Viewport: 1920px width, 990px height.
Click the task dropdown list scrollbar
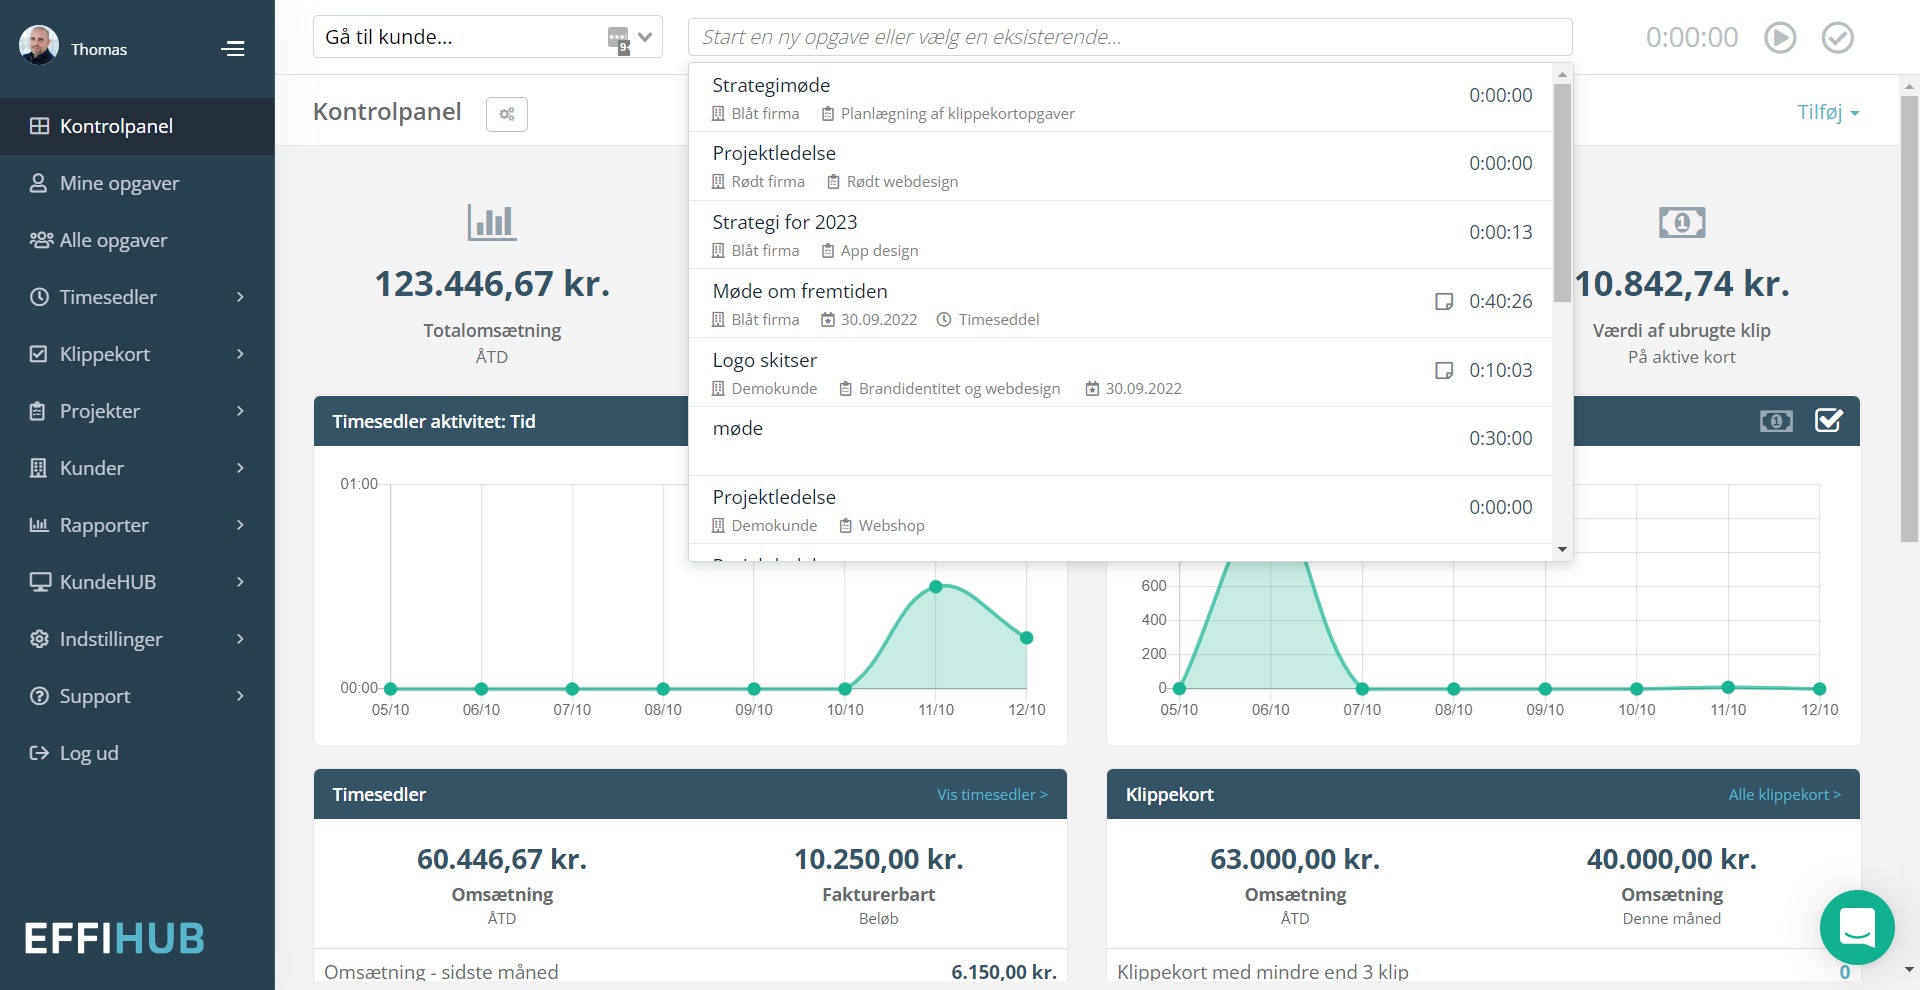tap(1562, 192)
